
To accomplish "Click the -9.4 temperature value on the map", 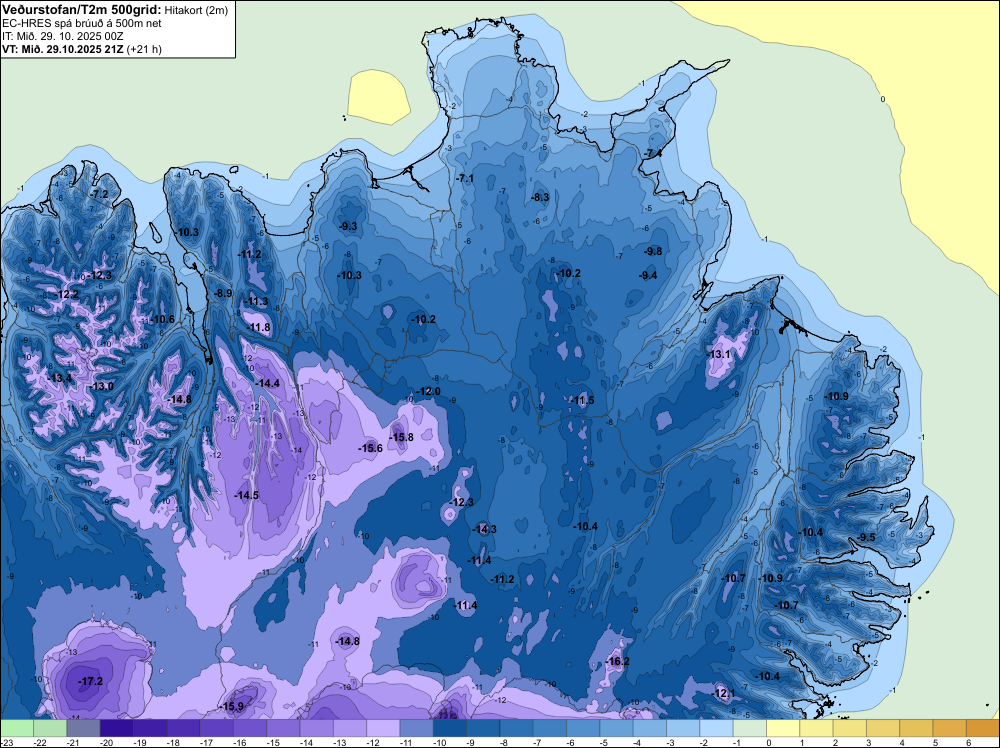I will pos(647,275).
